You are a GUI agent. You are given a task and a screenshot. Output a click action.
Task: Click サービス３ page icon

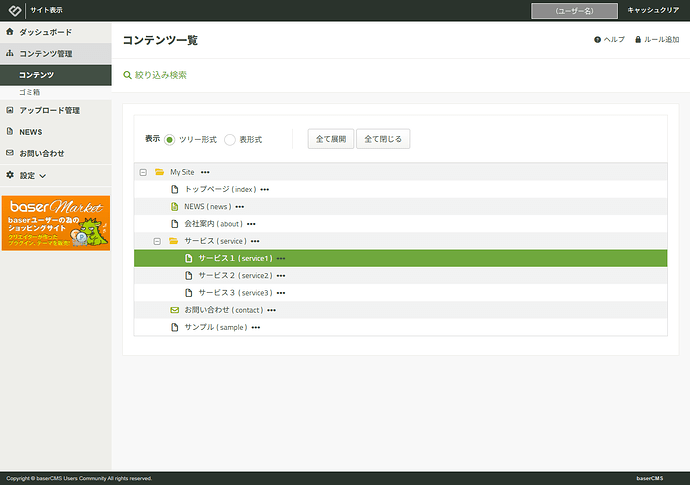(189, 293)
